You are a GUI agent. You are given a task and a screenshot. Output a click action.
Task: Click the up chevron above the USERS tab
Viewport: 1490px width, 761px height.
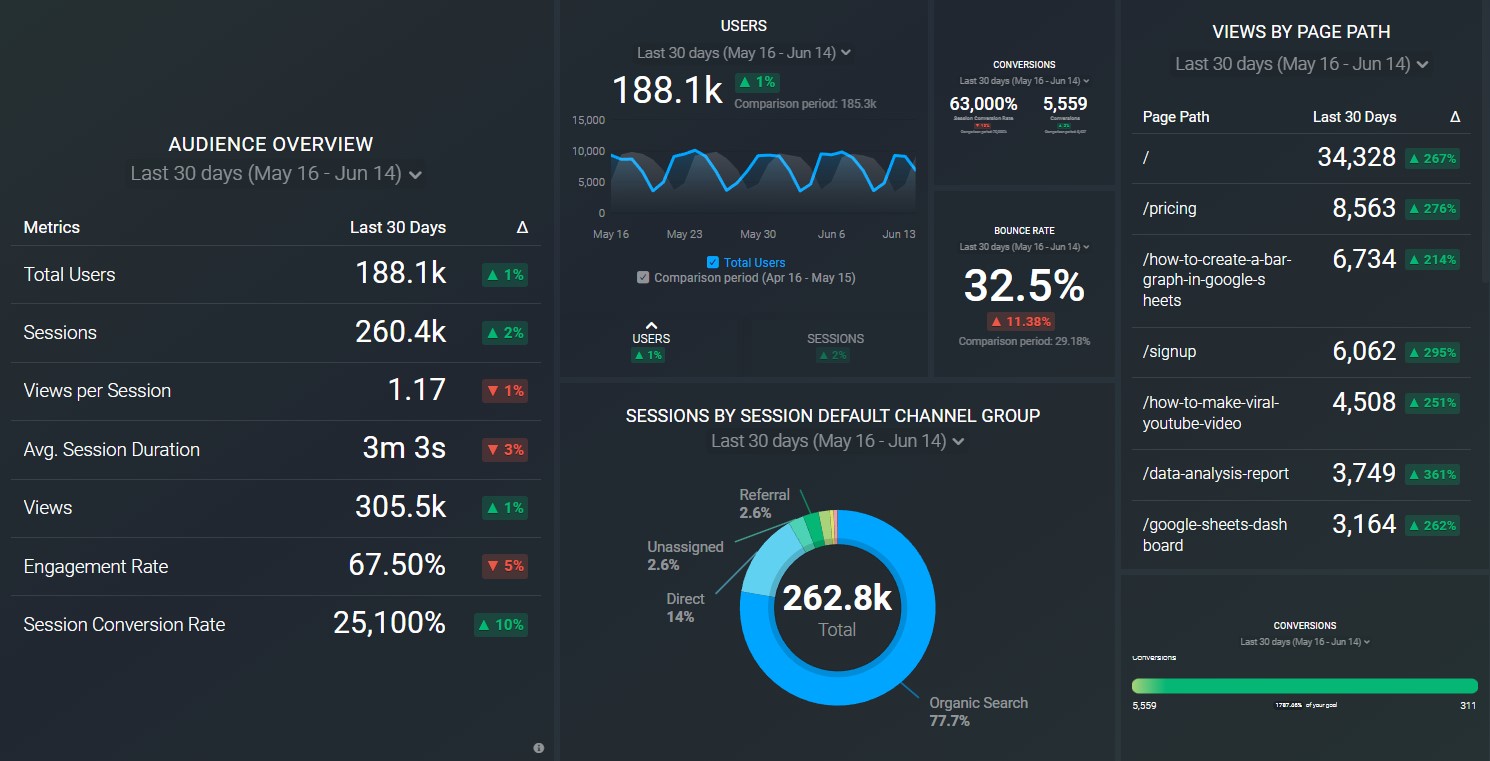tap(651, 326)
